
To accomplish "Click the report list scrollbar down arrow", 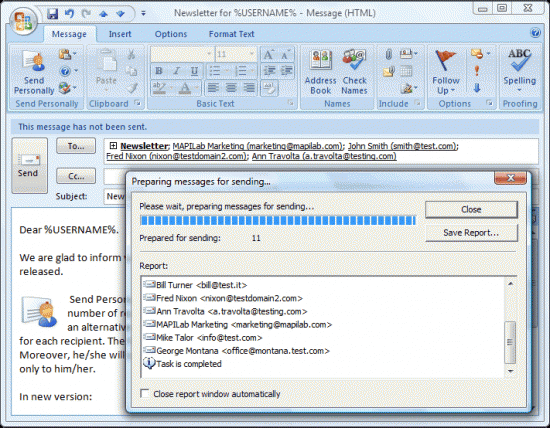I will click(x=510, y=371).
